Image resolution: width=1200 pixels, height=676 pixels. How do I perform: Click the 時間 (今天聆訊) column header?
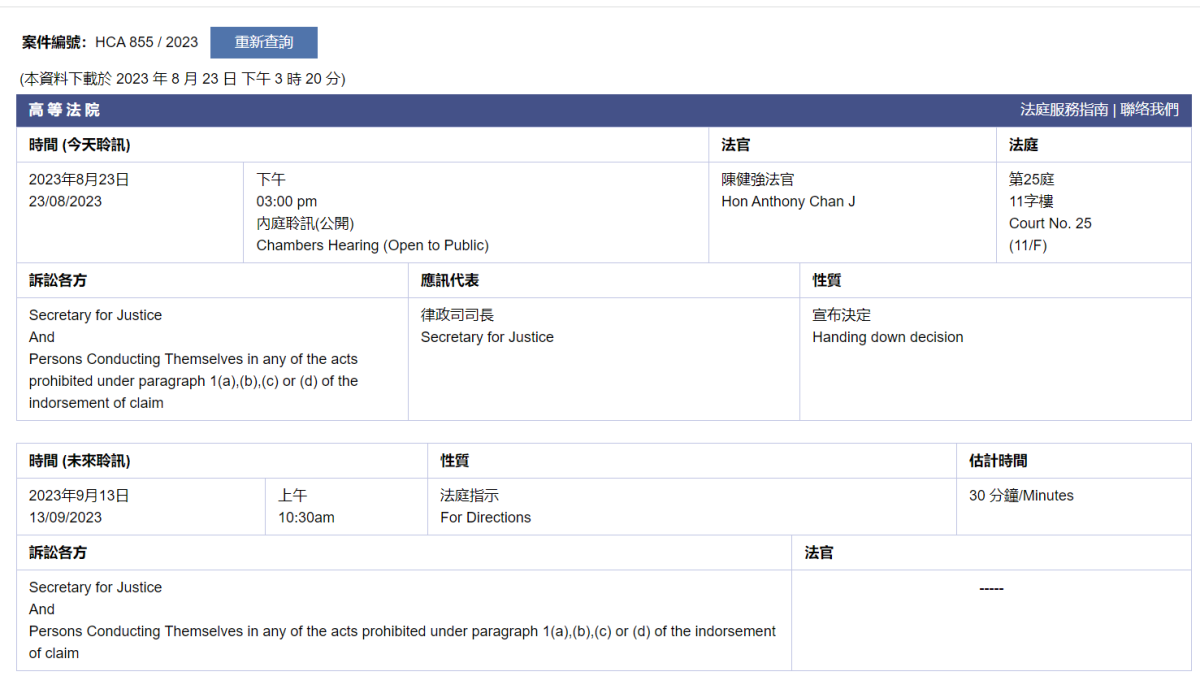click(x=80, y=145)
